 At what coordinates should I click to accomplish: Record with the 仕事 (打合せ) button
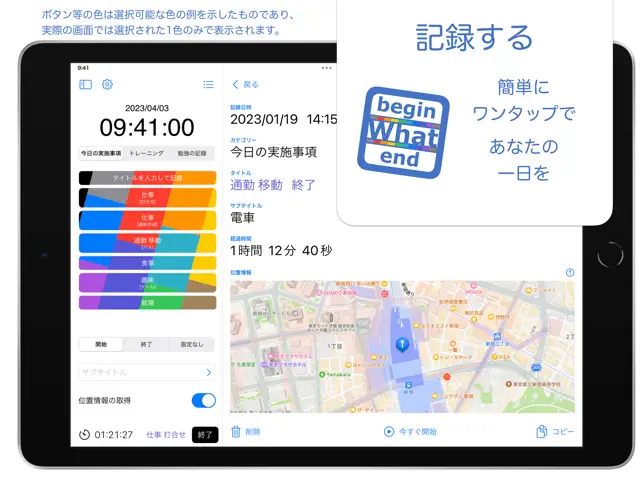(x=147, y=198)
